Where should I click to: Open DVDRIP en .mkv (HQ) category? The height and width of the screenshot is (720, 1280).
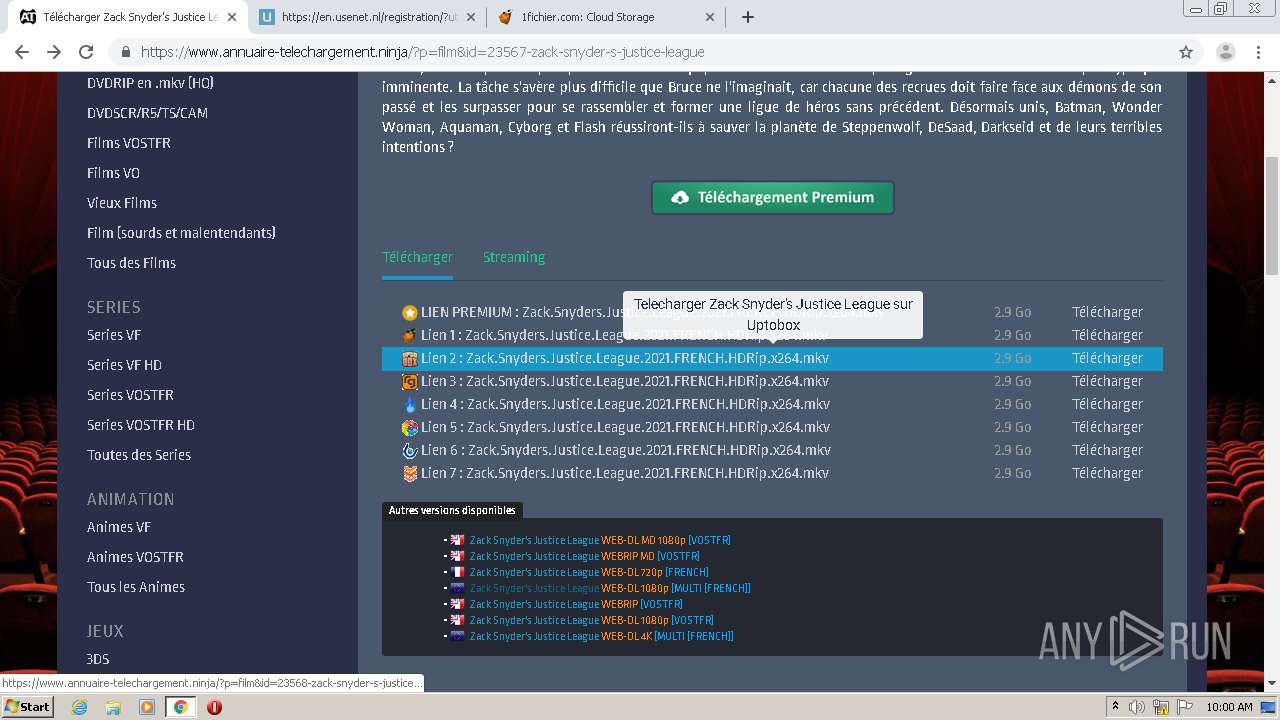coord(150,83)
